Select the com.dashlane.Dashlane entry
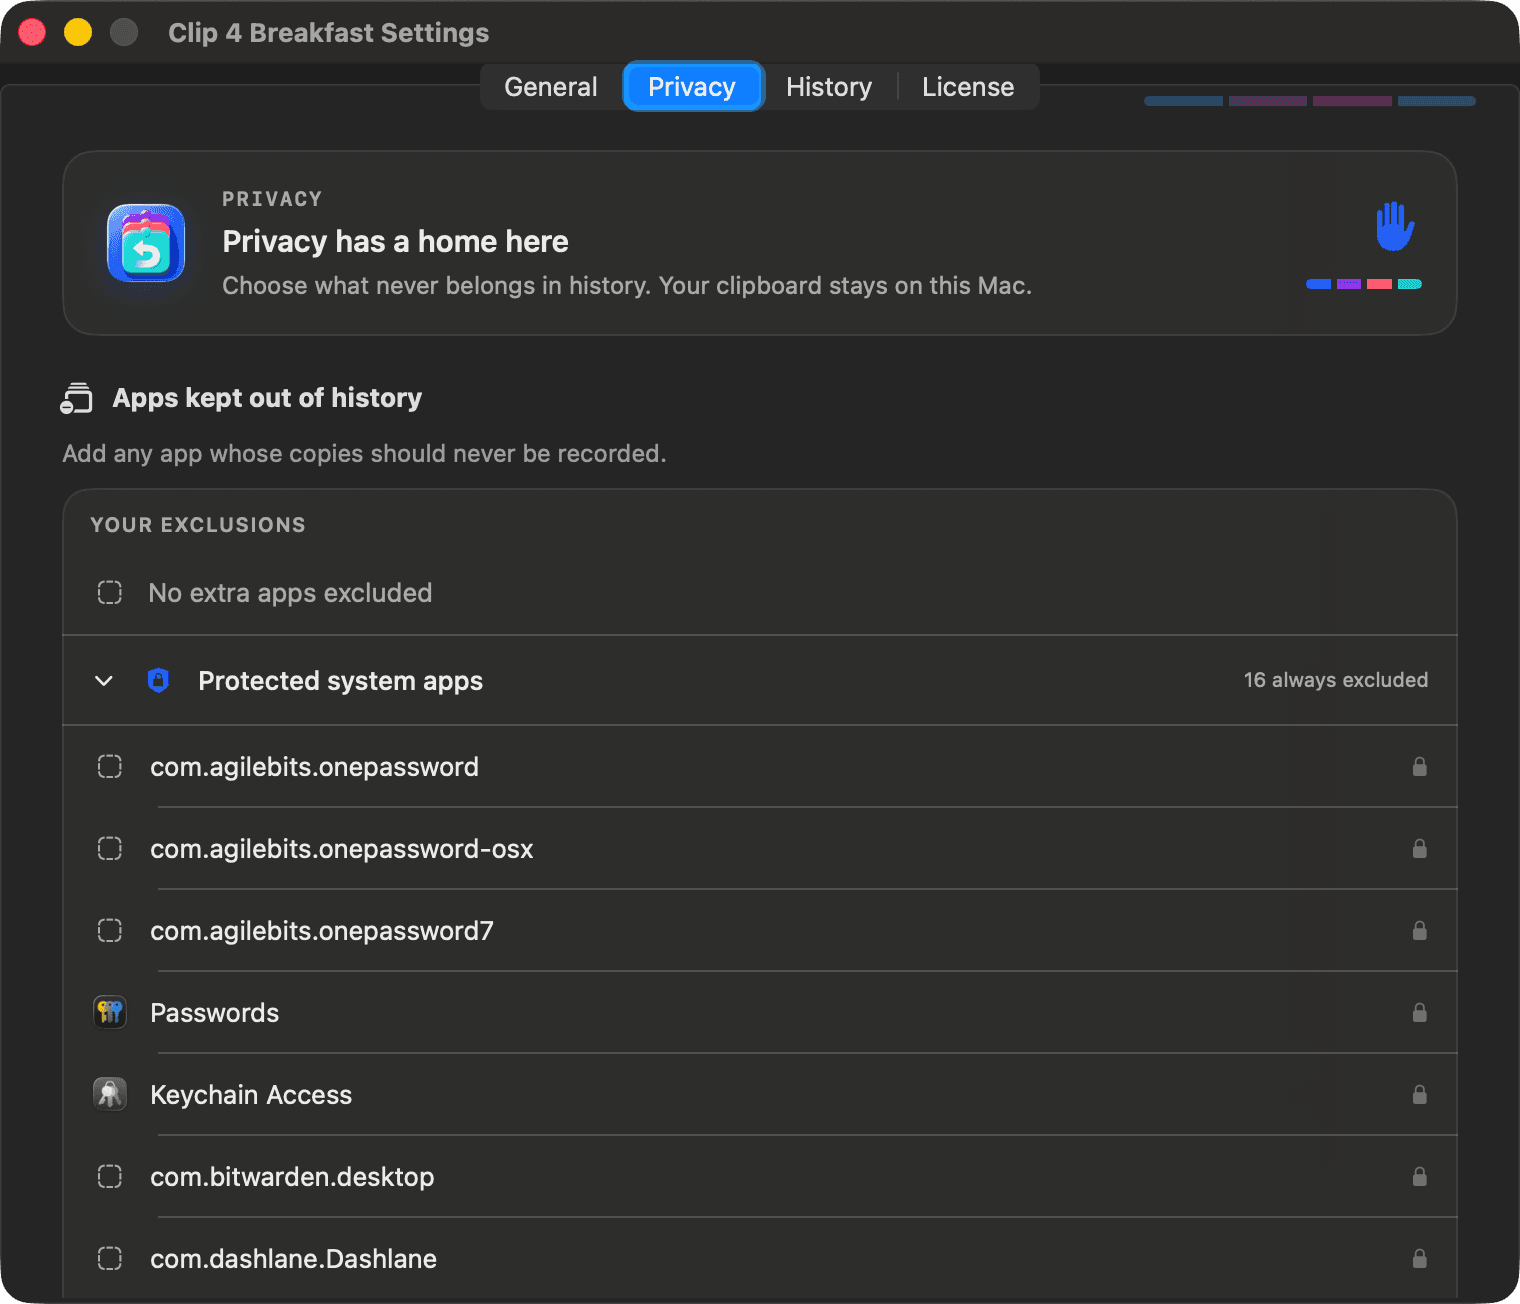 pyautogui.click(x=760, y=1259)
